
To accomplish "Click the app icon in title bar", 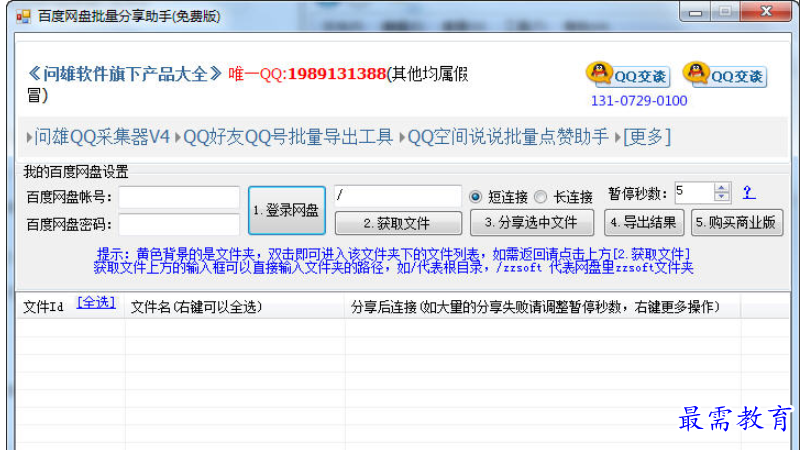I will point(23,16).
